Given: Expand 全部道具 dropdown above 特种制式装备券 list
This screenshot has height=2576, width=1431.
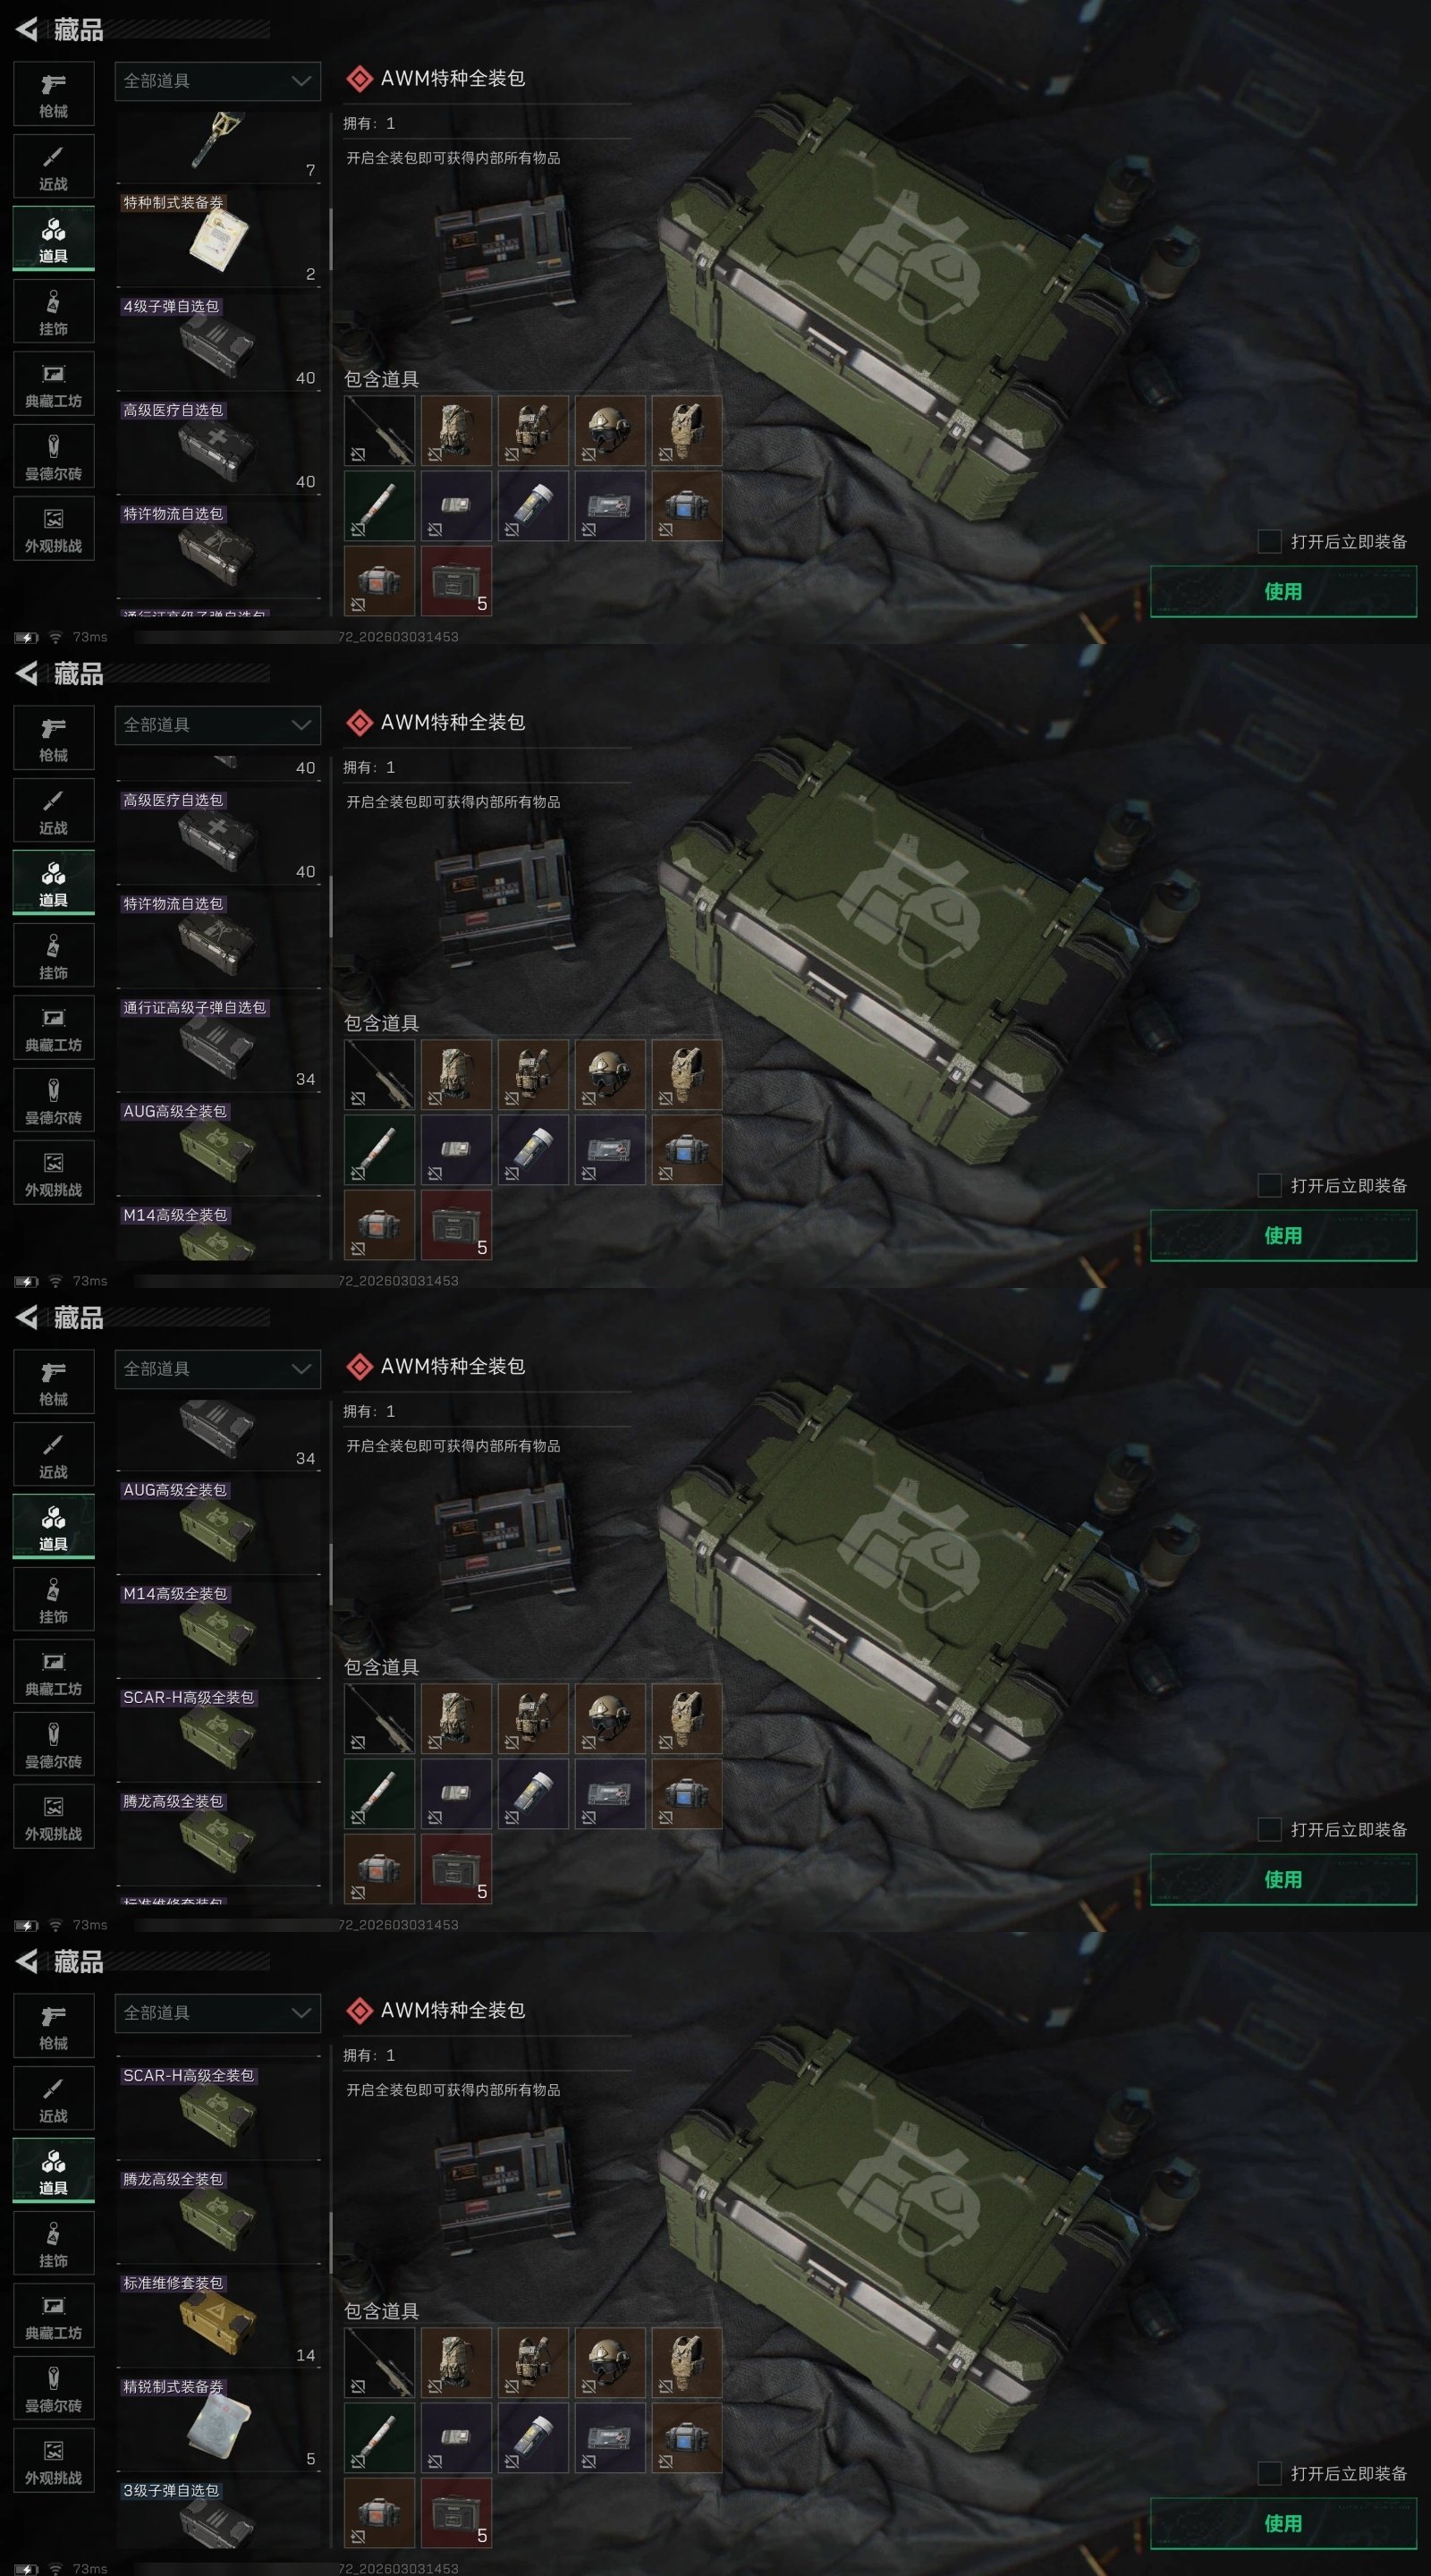Looking at the screenshot, I should [x=218, y=81].
